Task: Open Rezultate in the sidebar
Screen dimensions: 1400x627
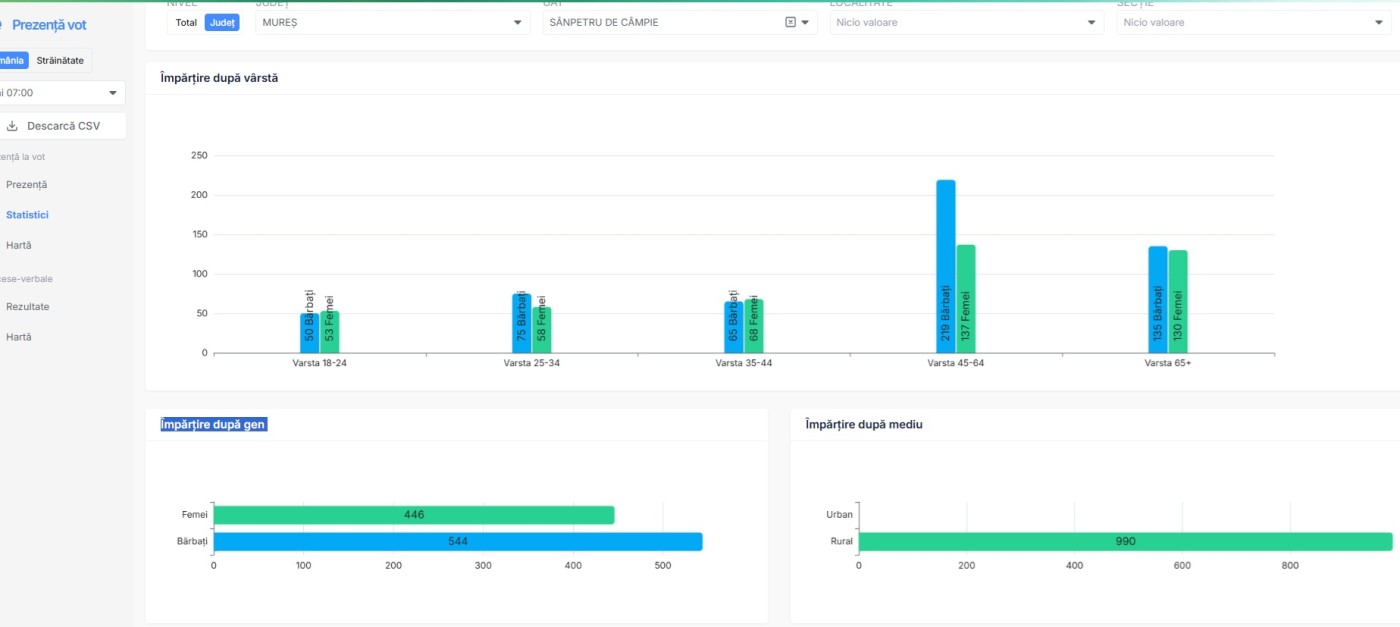Action: pos(27,307)
